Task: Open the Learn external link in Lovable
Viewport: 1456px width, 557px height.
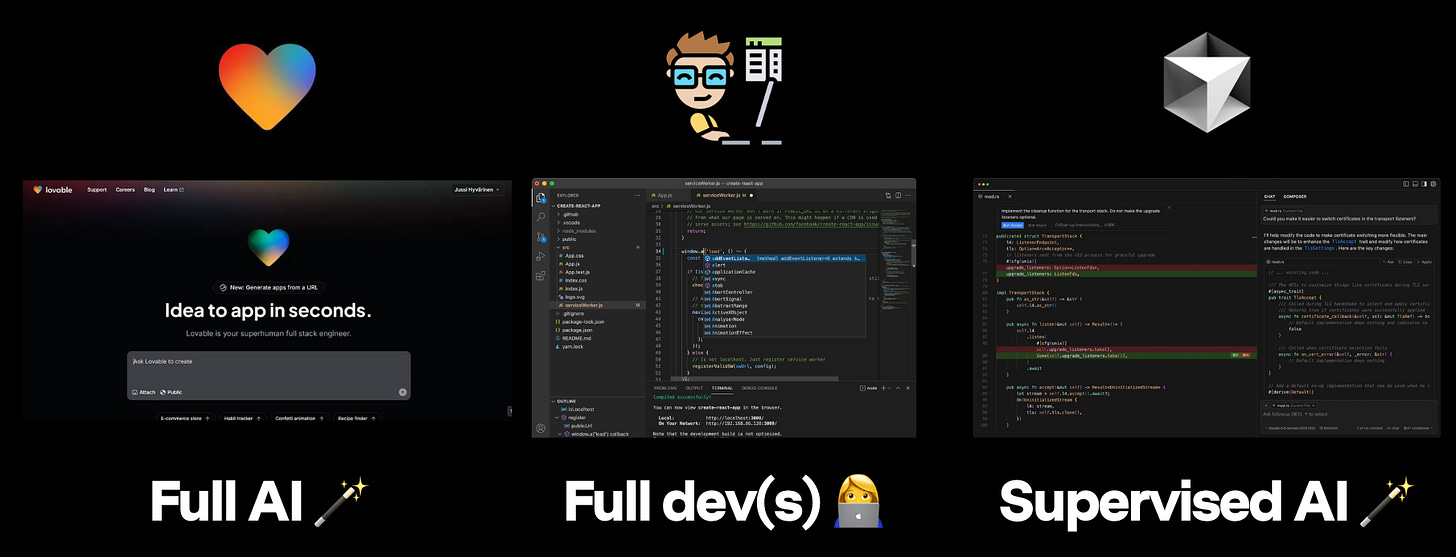Action: click(x=173, y=189)
